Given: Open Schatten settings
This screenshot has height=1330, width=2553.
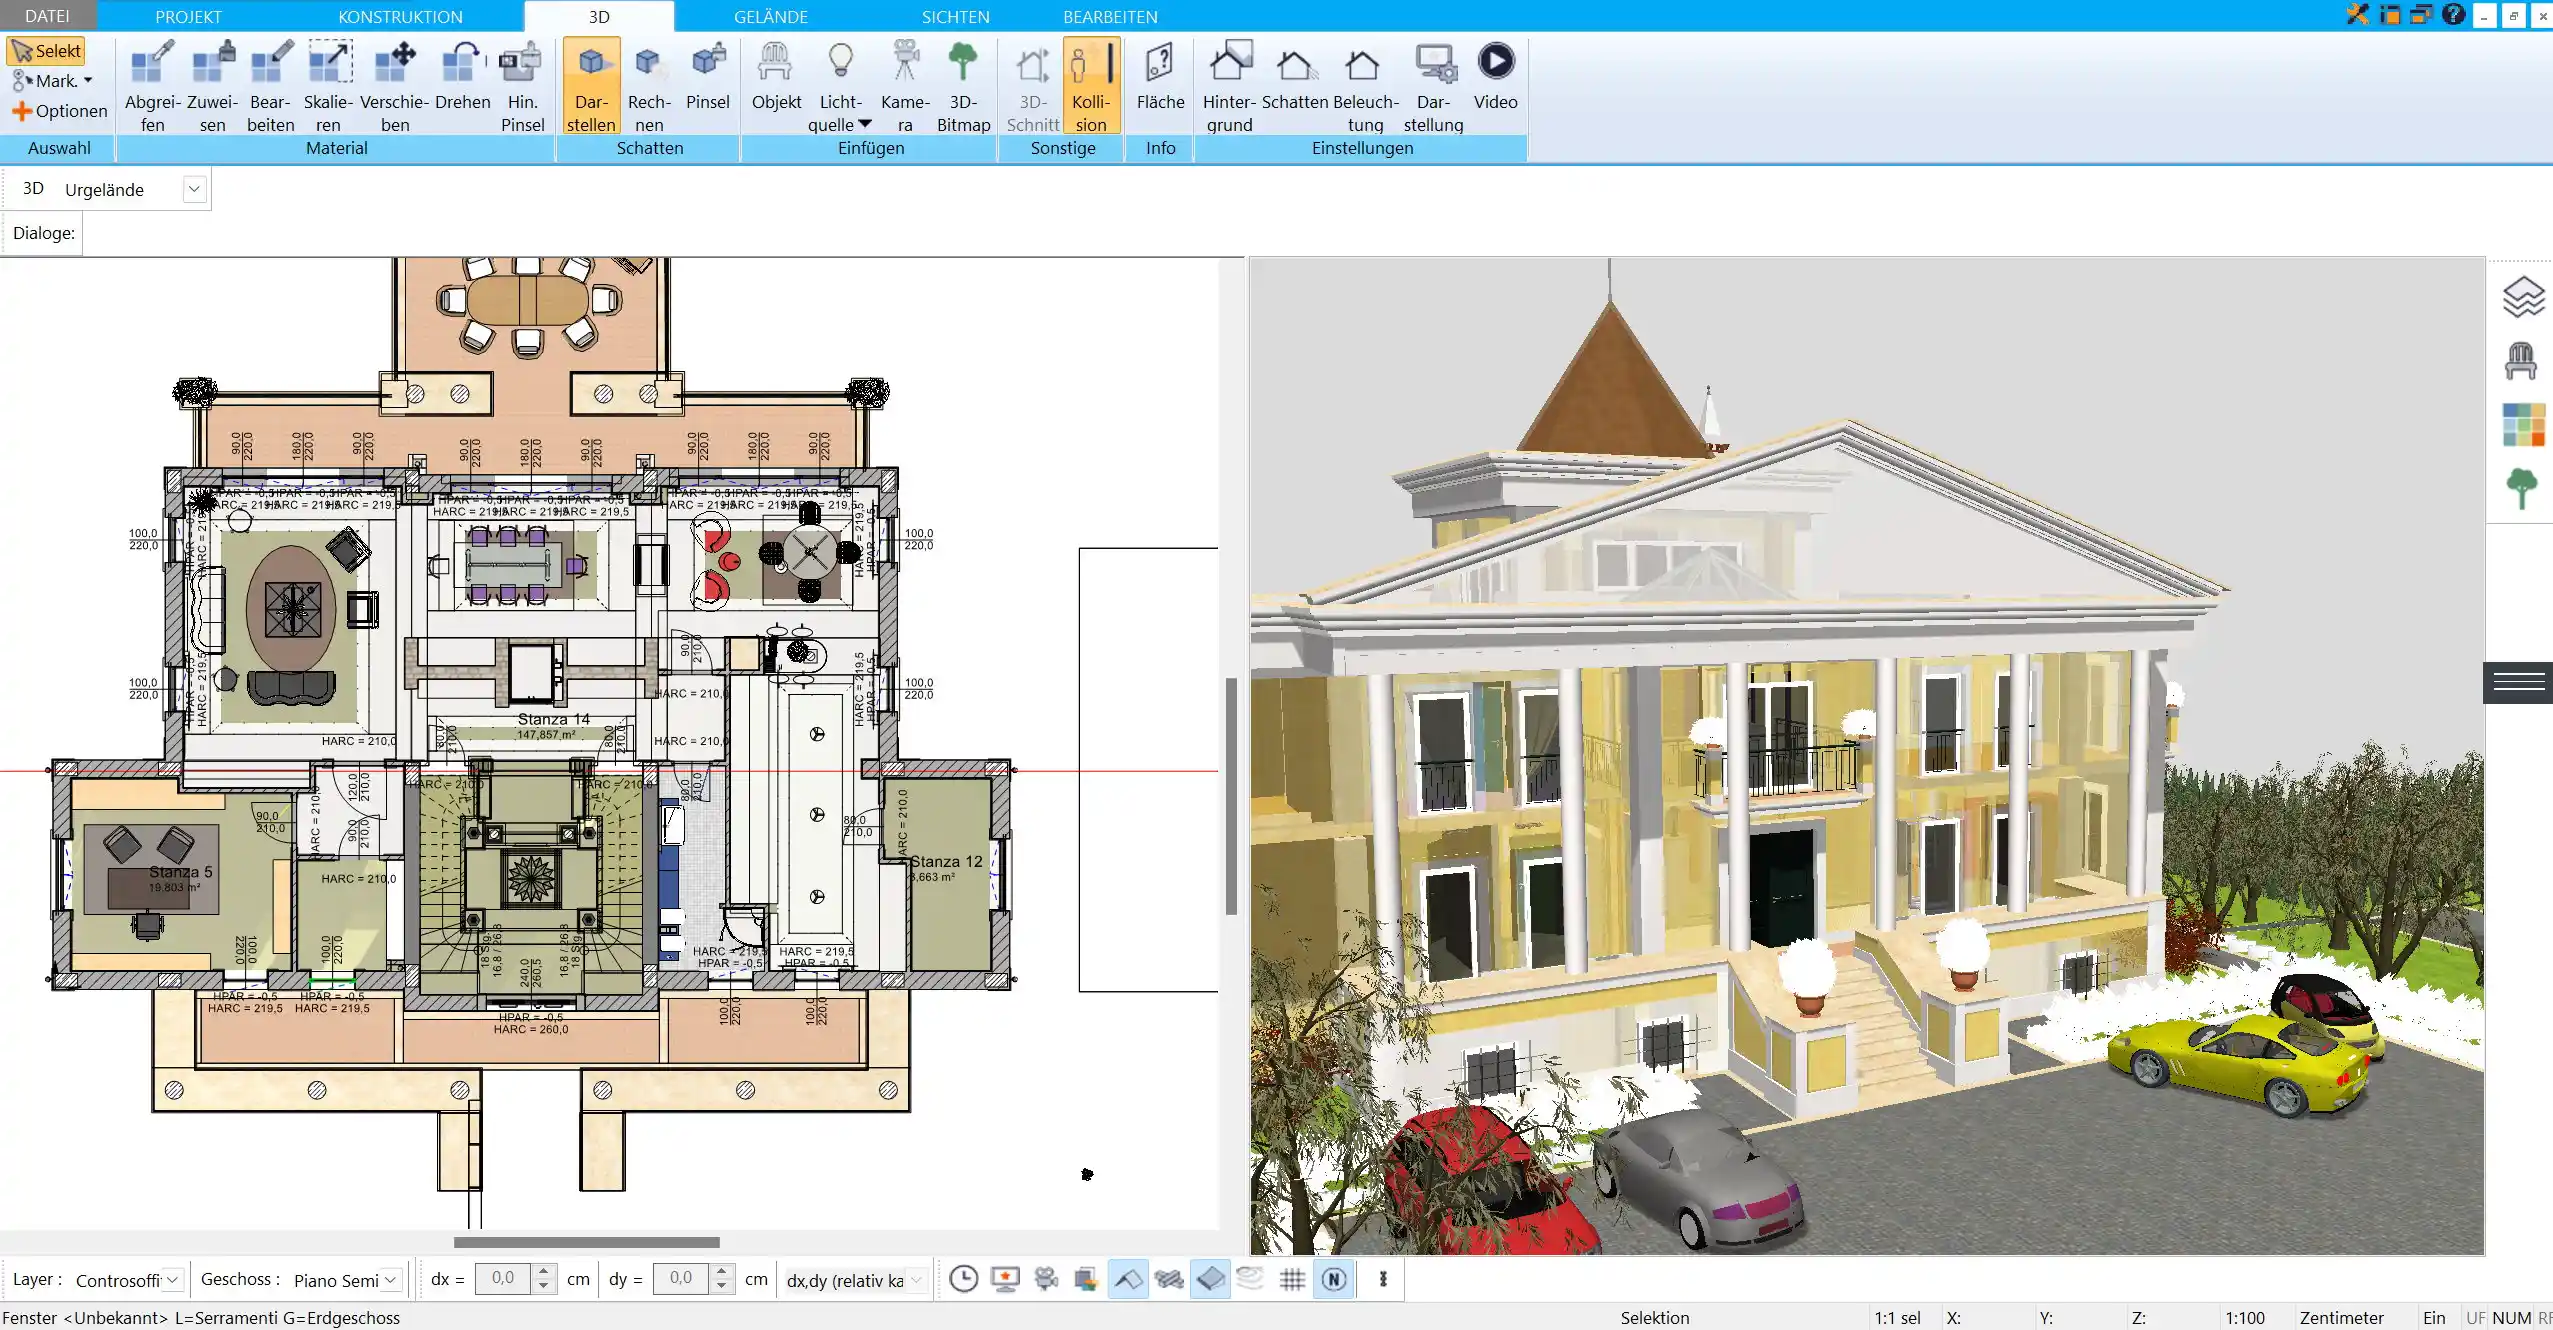Looking at the screenshot, I should [1294, 76].
